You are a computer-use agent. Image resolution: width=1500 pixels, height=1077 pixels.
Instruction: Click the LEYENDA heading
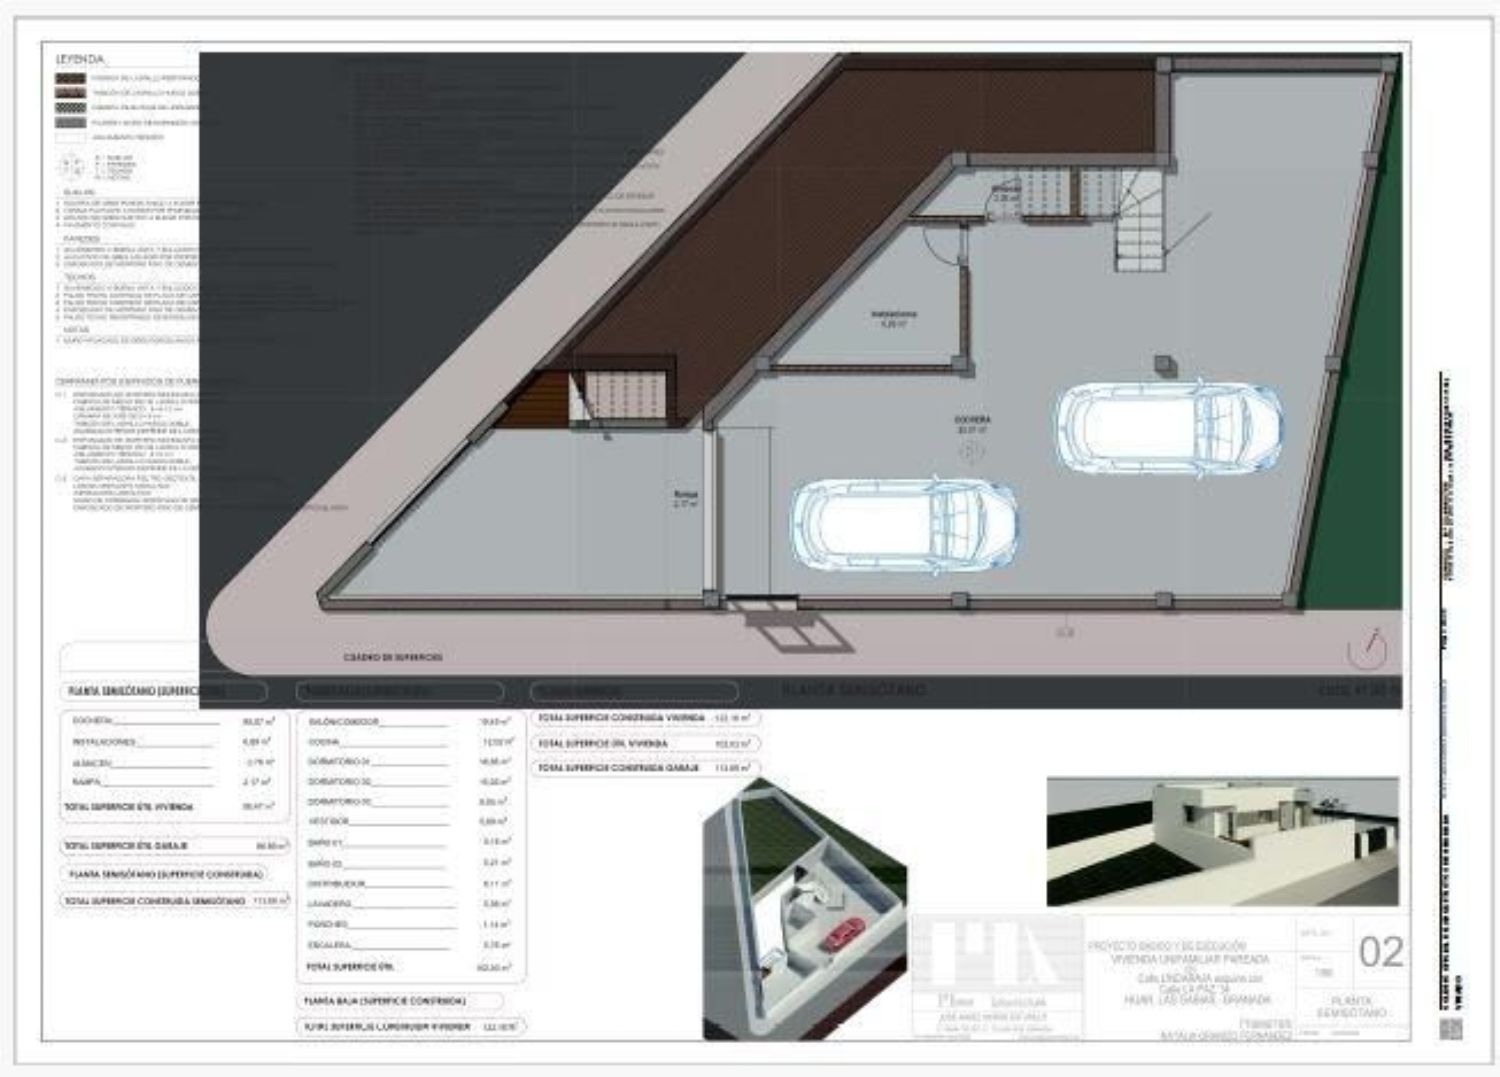click(x=81, y=60)
